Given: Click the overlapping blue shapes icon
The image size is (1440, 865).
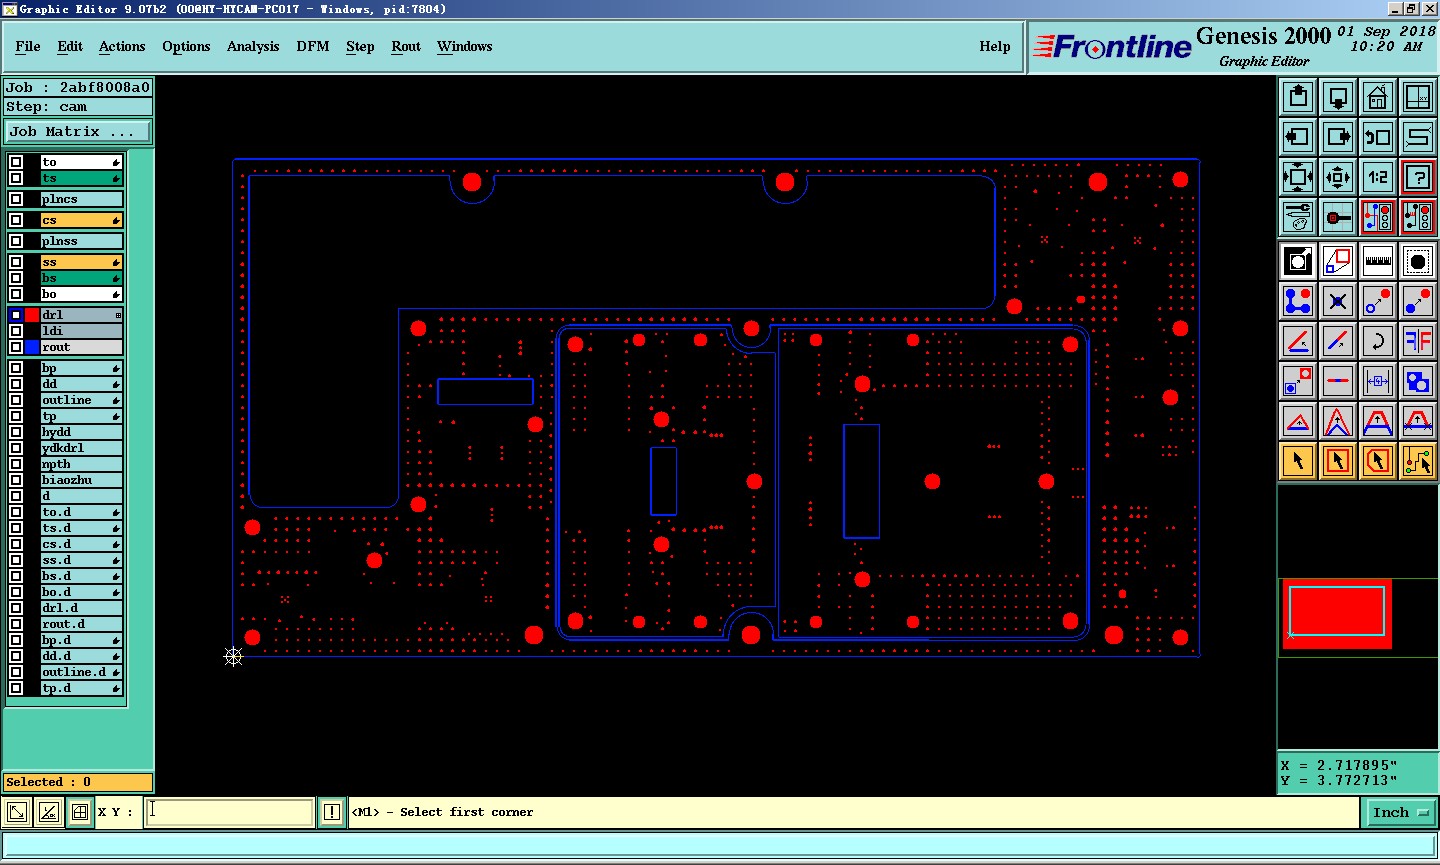Looking at the screenshot, I should pos(1418,381).
